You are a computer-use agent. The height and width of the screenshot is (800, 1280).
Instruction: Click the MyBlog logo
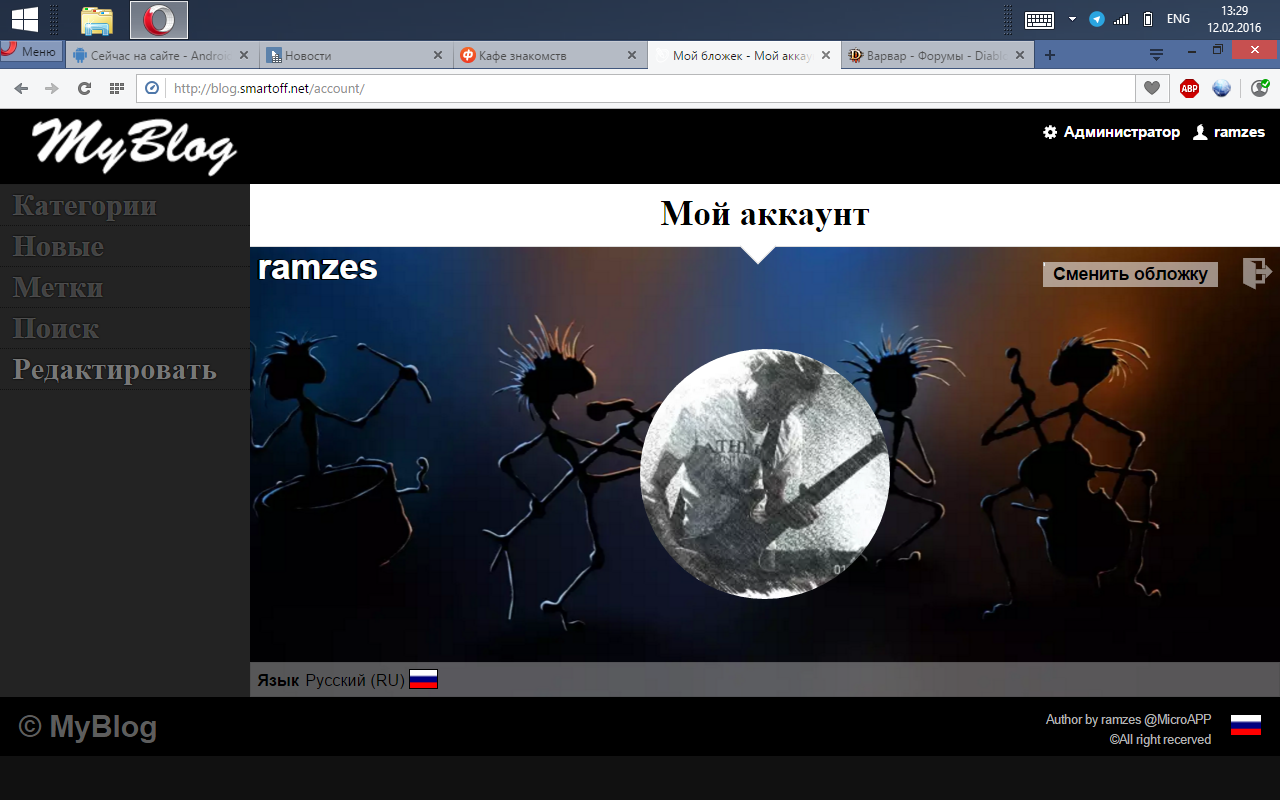[x=135, y=146]
